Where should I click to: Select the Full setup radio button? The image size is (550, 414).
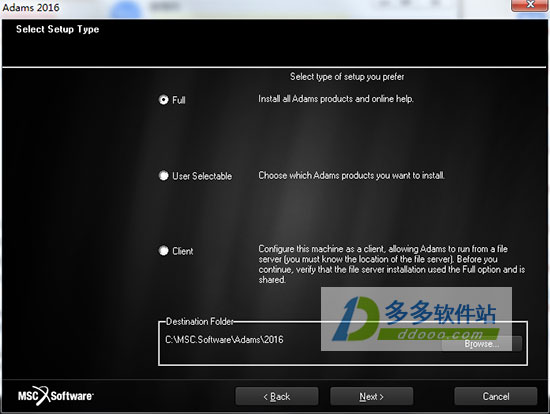pos(163,100)
